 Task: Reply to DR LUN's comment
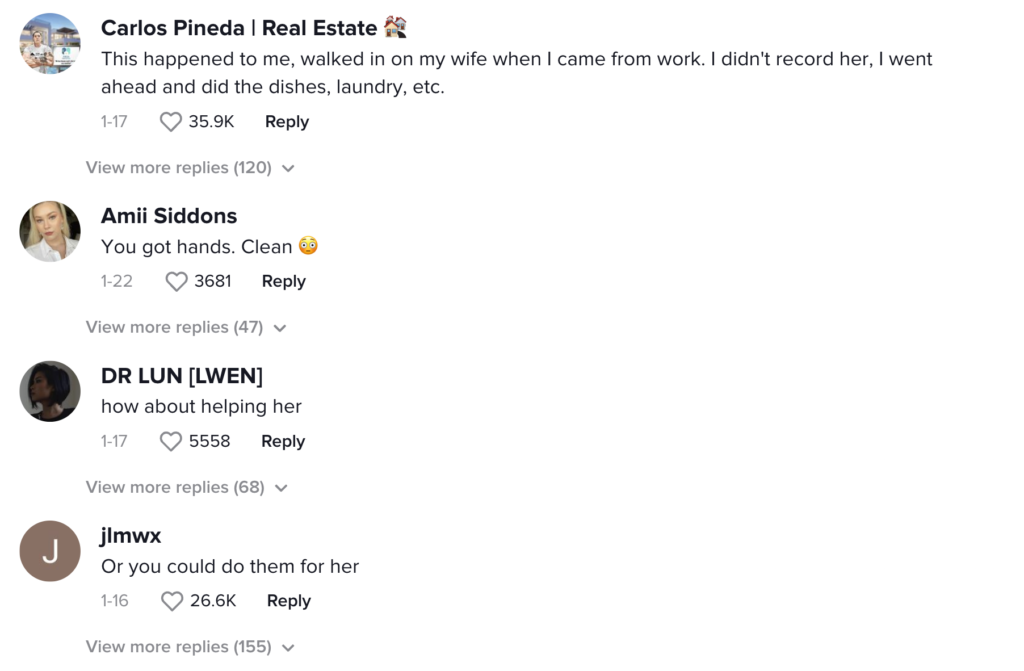[283, 442]
